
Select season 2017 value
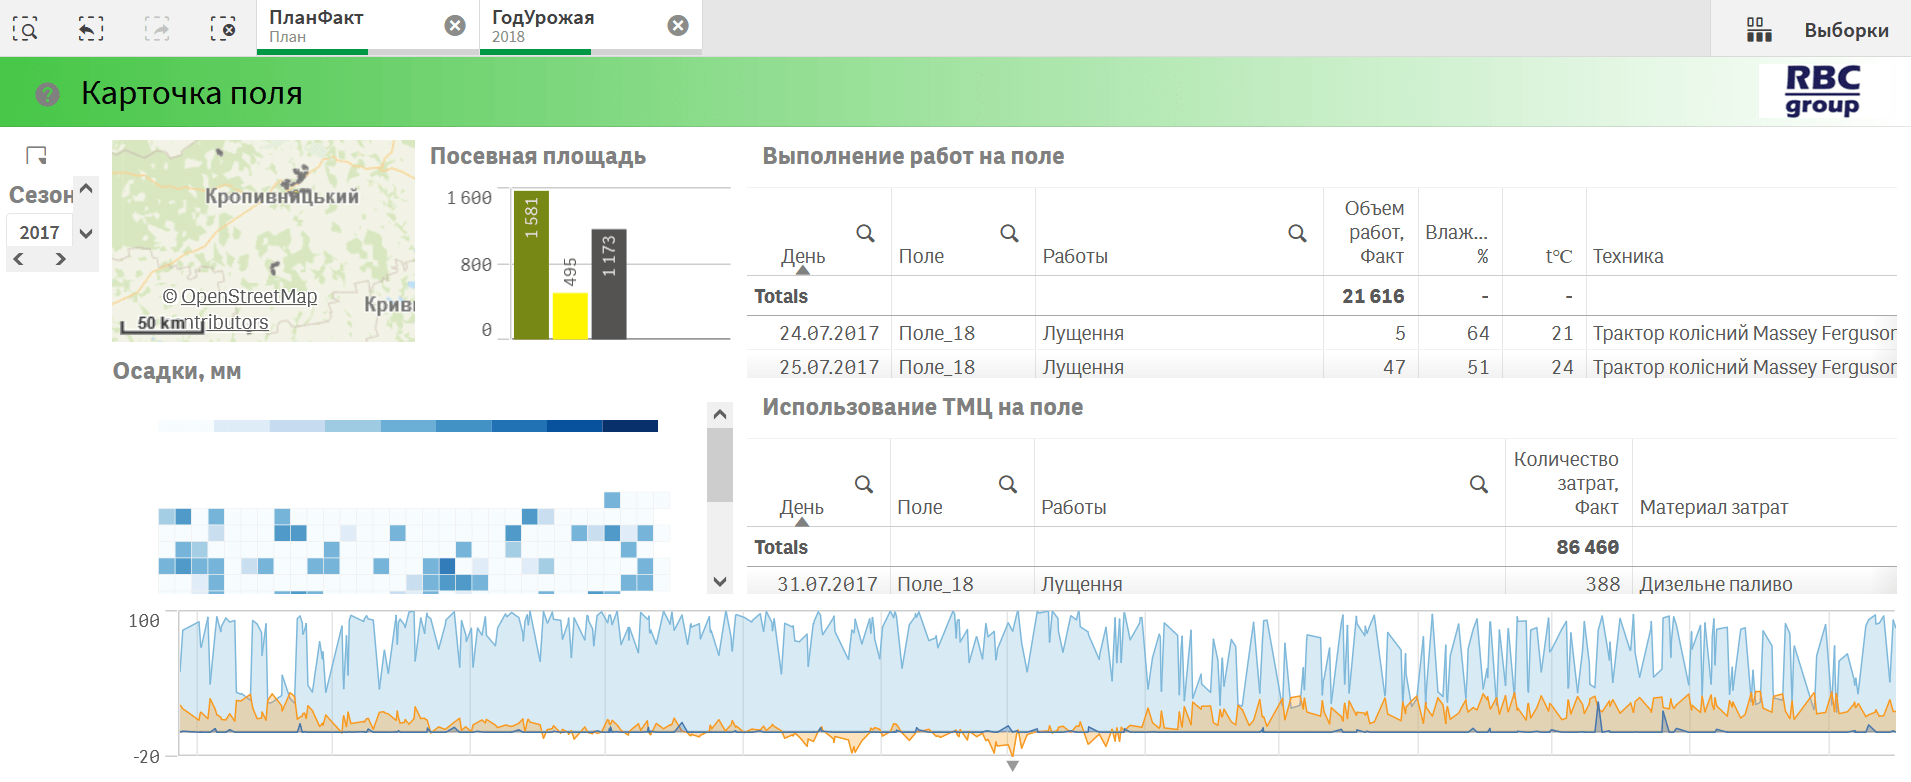tap(40, 232)
